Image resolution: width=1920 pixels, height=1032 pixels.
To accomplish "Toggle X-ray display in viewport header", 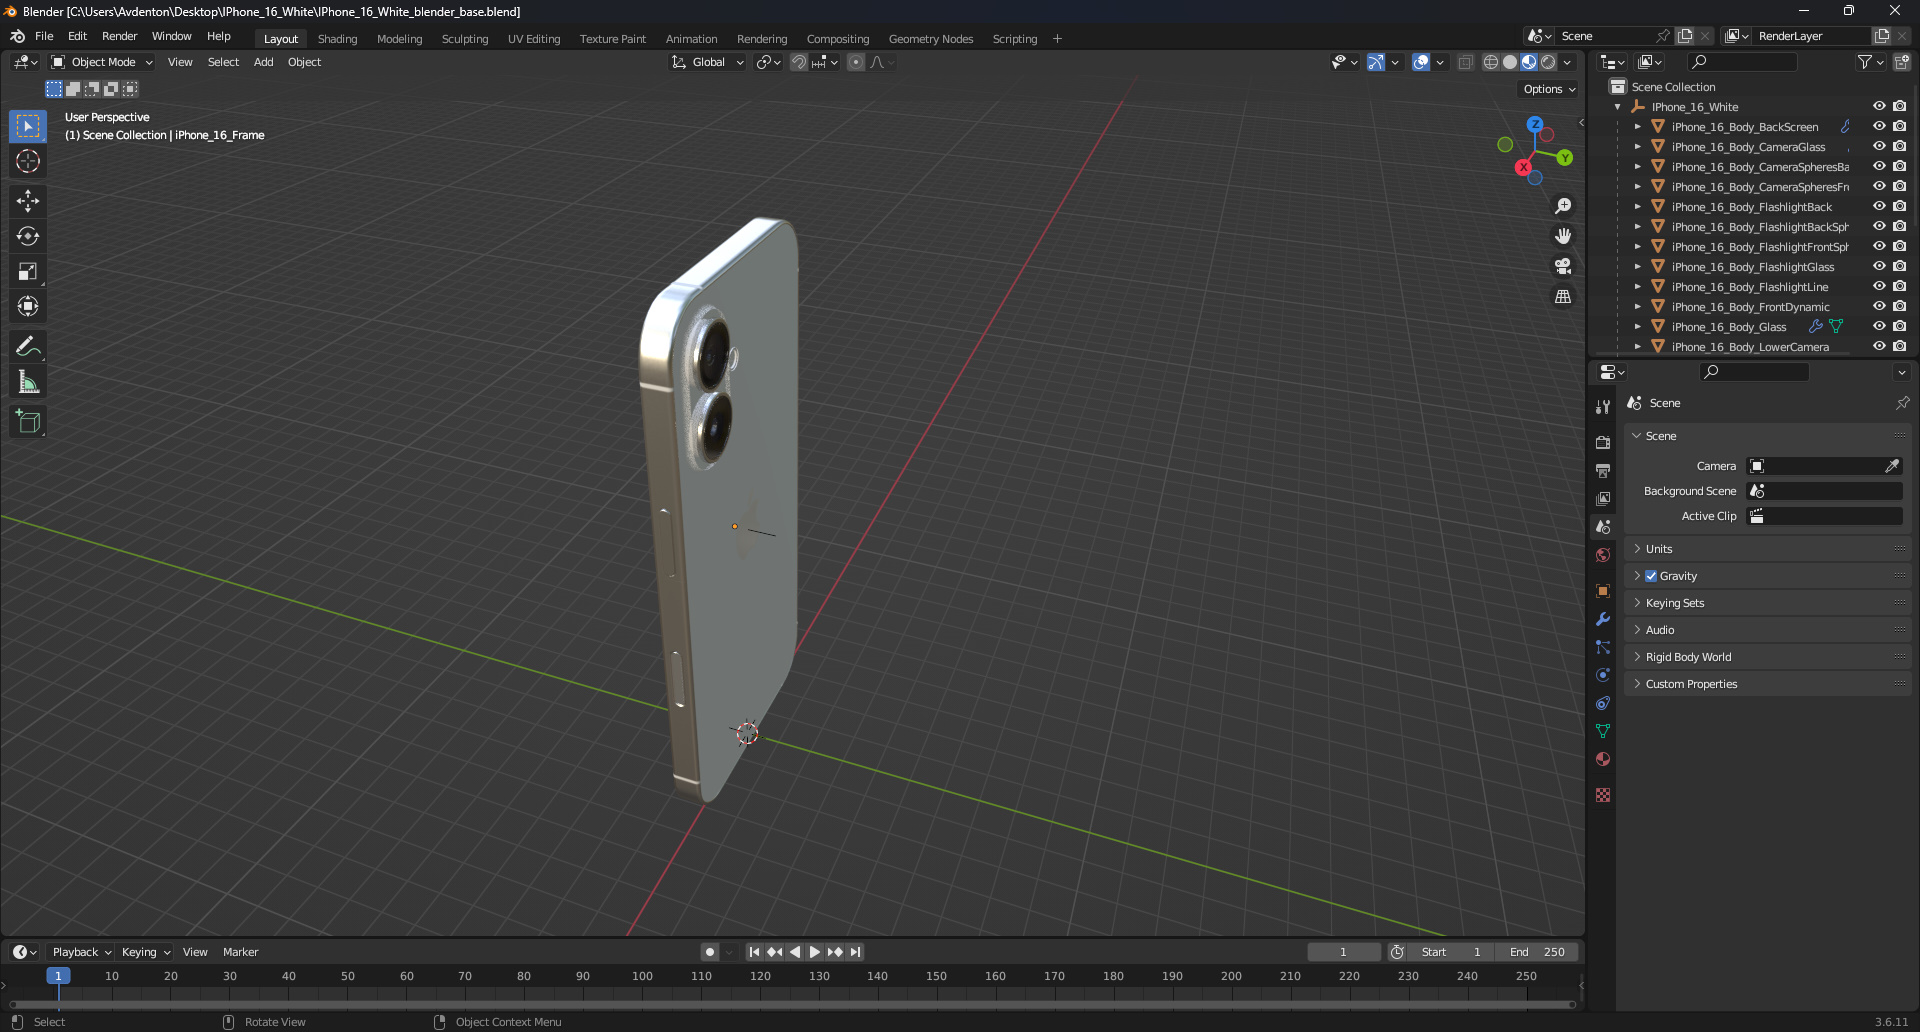I will pyautogui.click(x=1465, y=62).
